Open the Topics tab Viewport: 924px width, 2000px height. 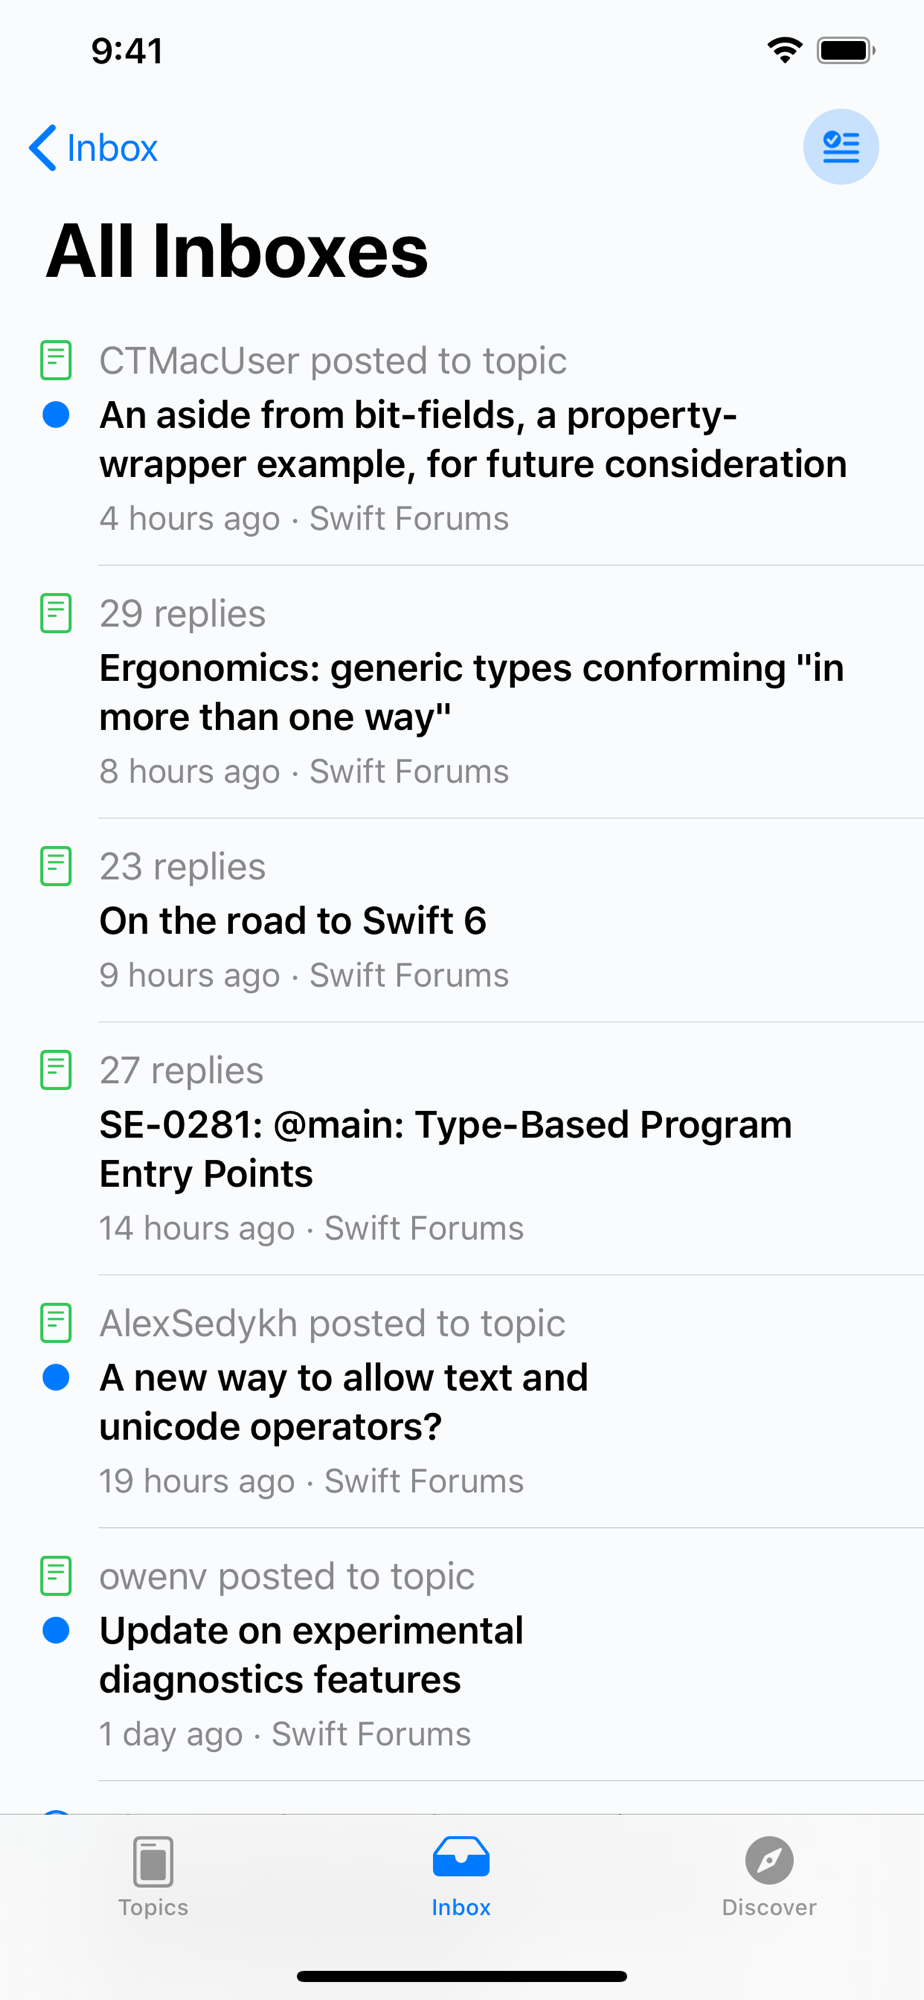point(153,1877)
